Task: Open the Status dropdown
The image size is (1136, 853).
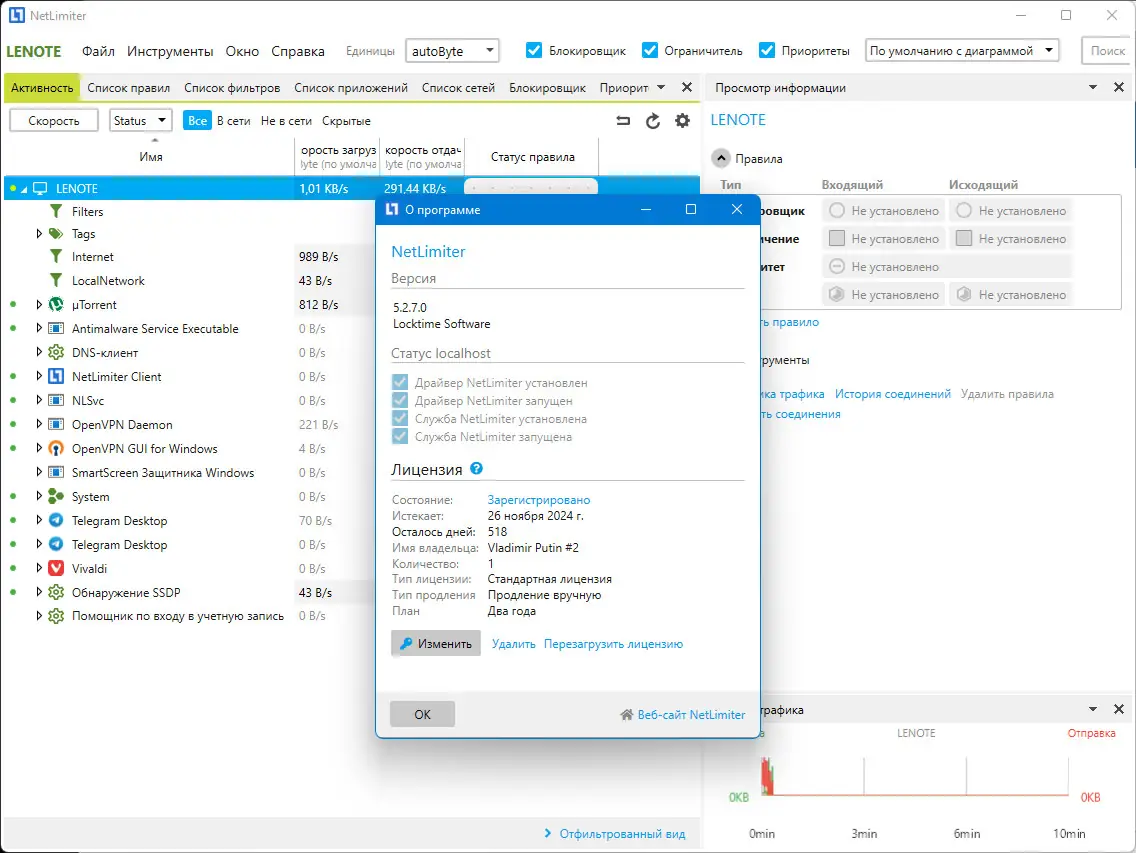Action: [141, 120]
